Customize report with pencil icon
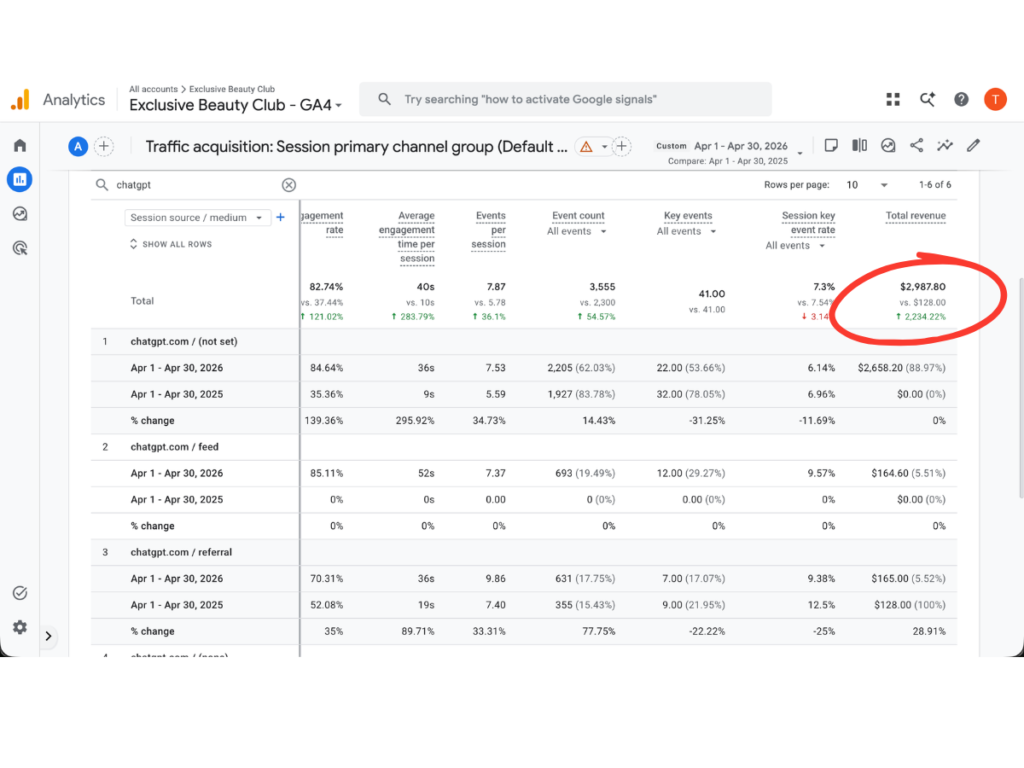This screenshot has width=1024, height=768. [x=974, y=145]
